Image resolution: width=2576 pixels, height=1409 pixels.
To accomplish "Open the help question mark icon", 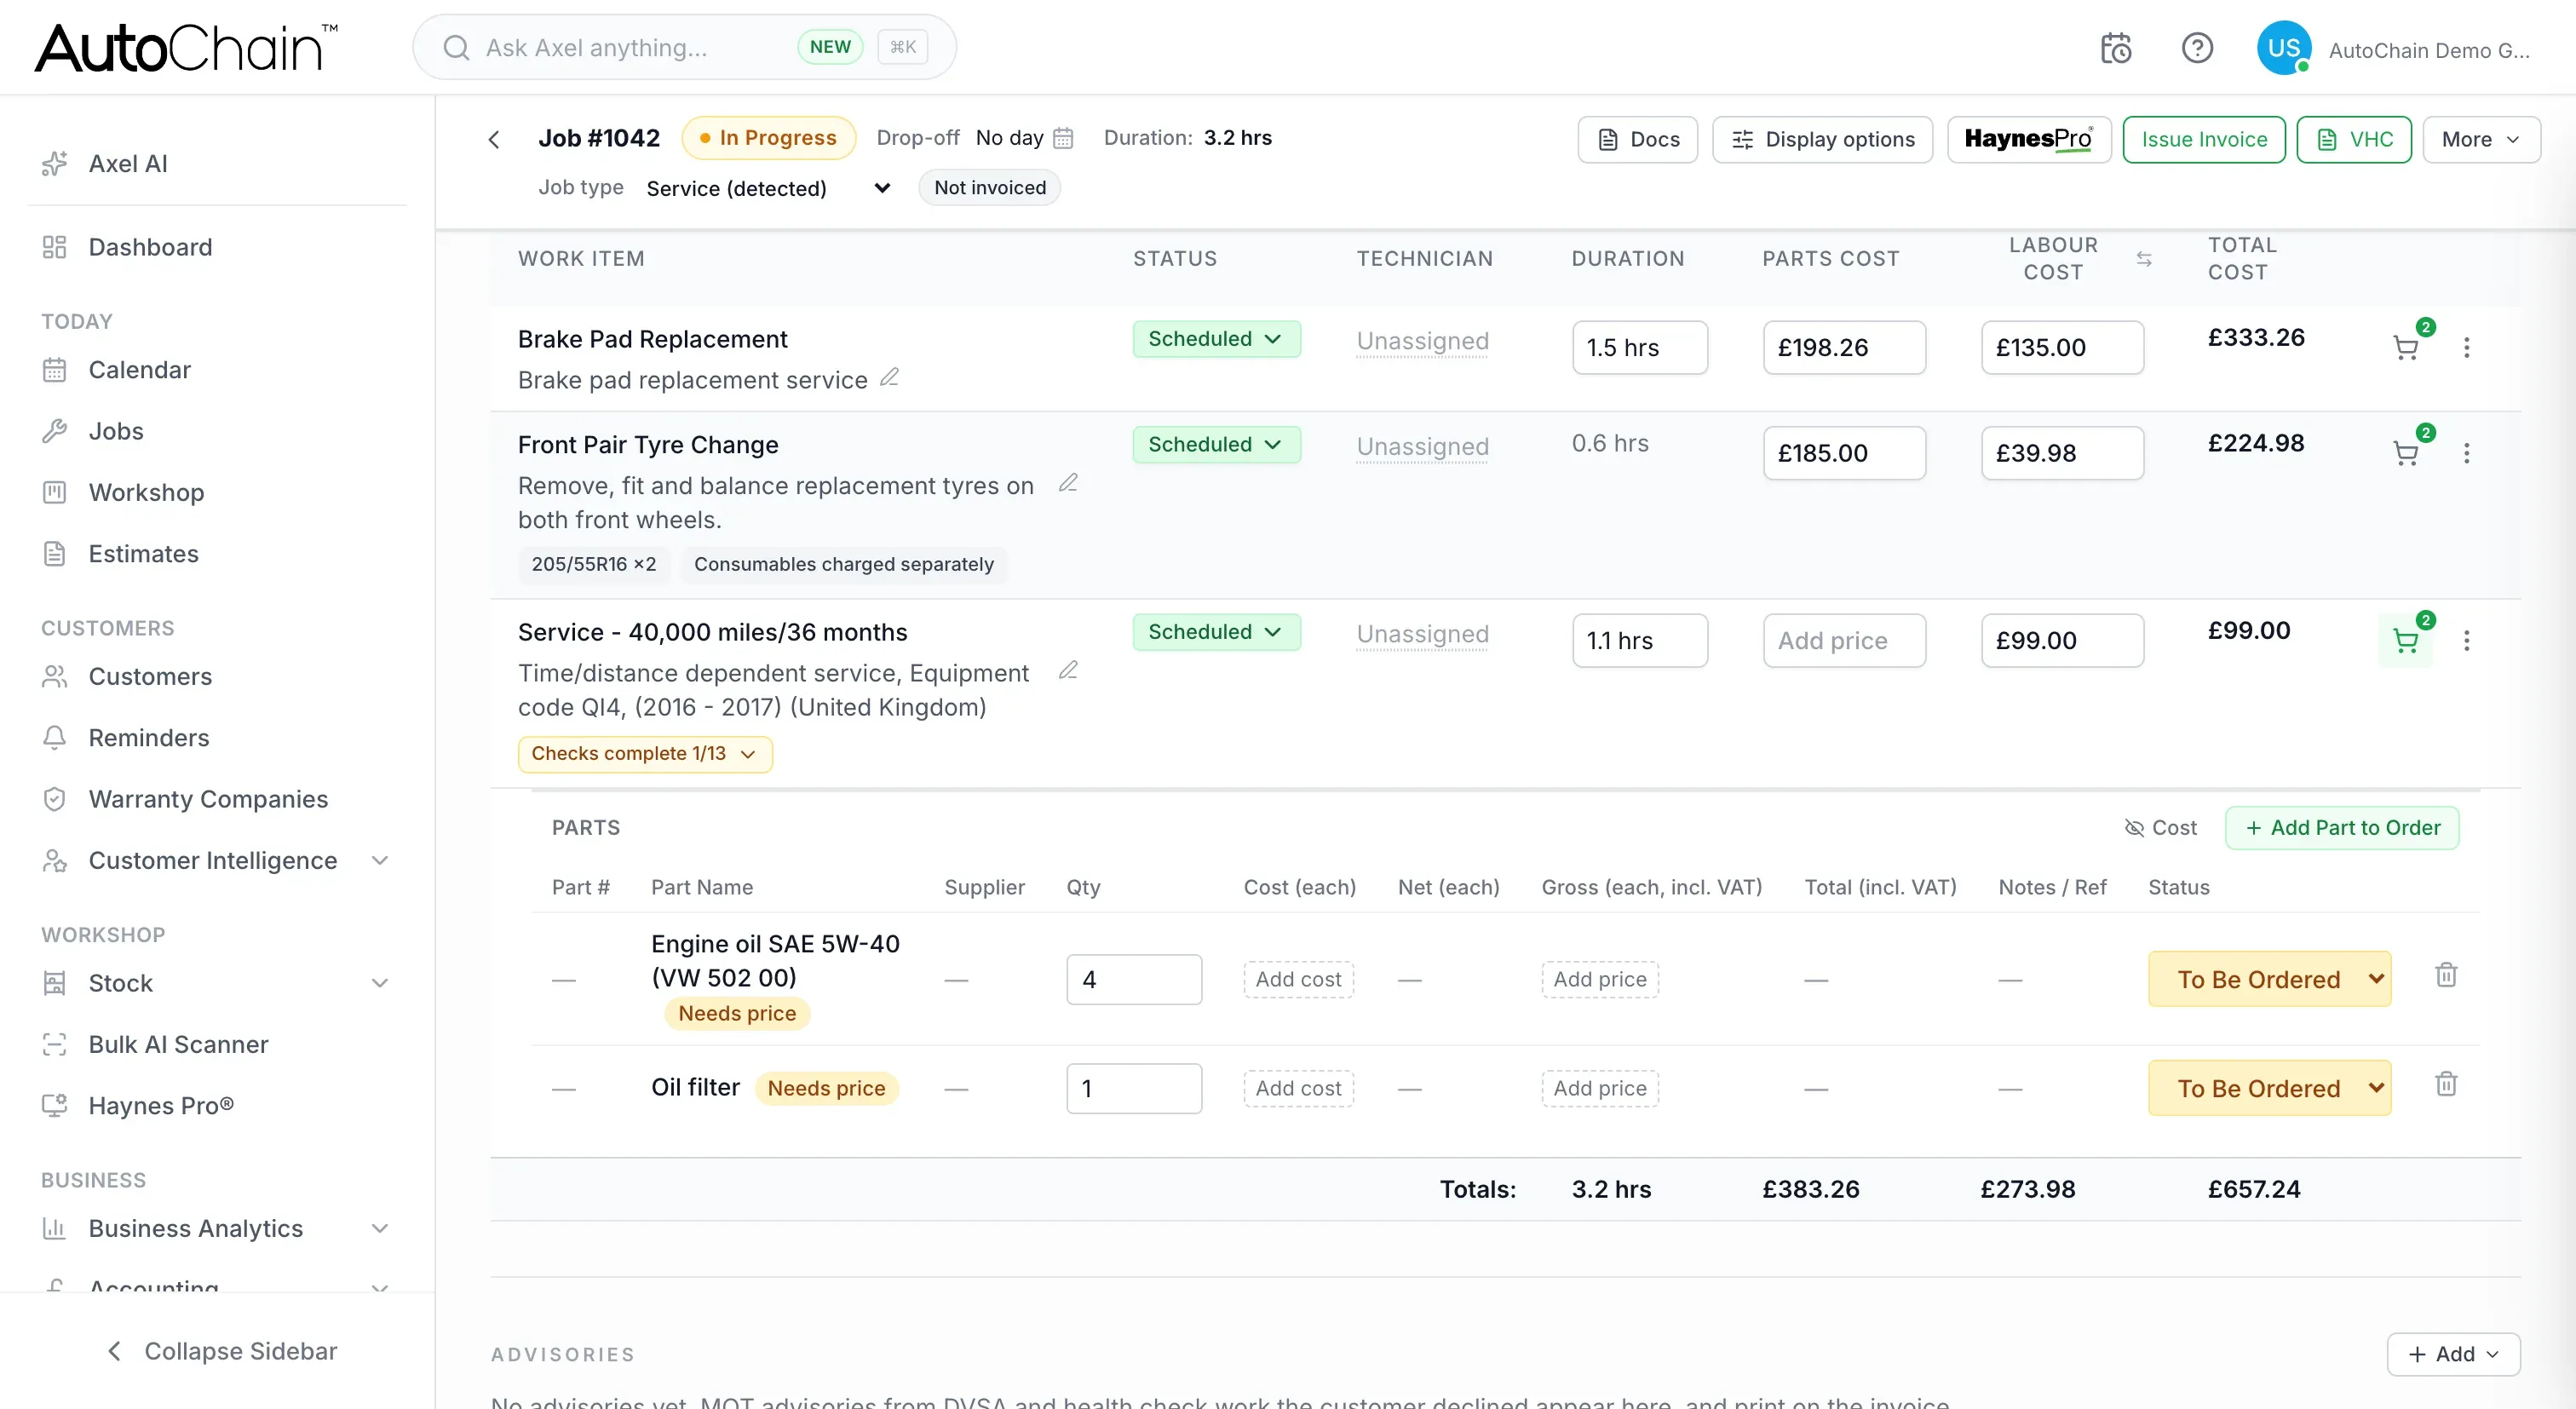I will [2197, 48].
